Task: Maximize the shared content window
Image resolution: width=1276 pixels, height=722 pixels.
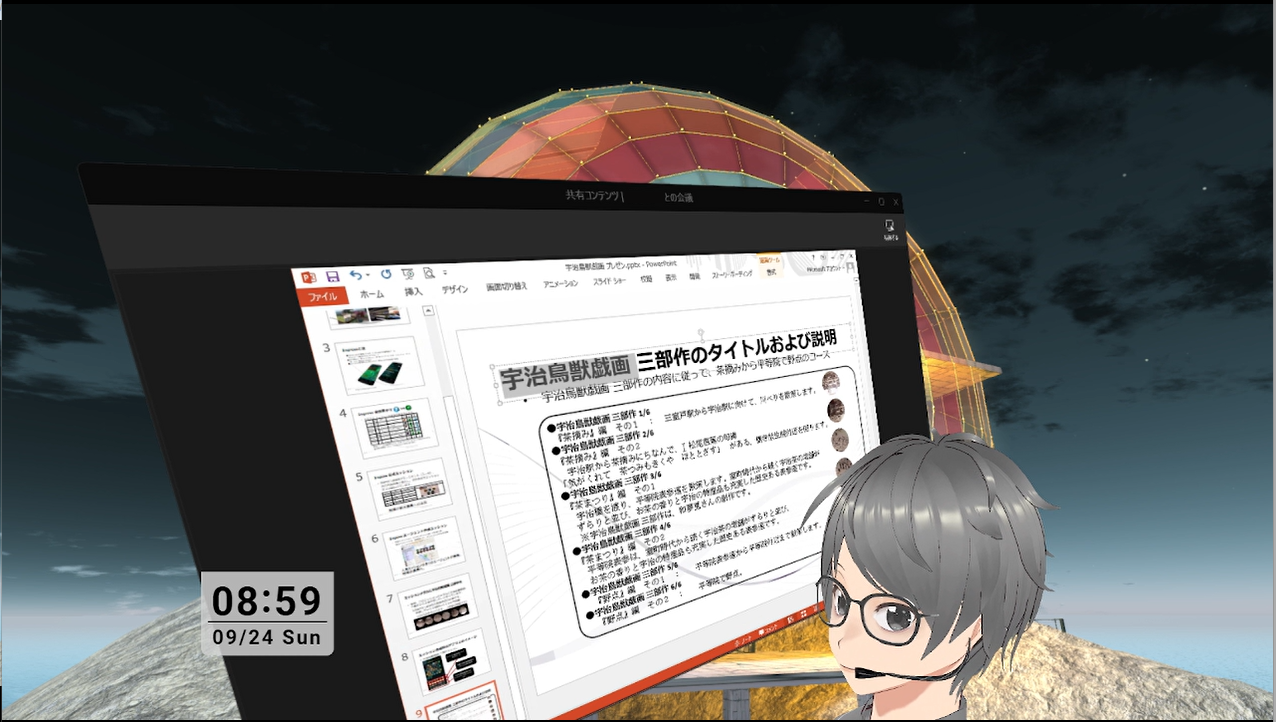Action: 881,202
